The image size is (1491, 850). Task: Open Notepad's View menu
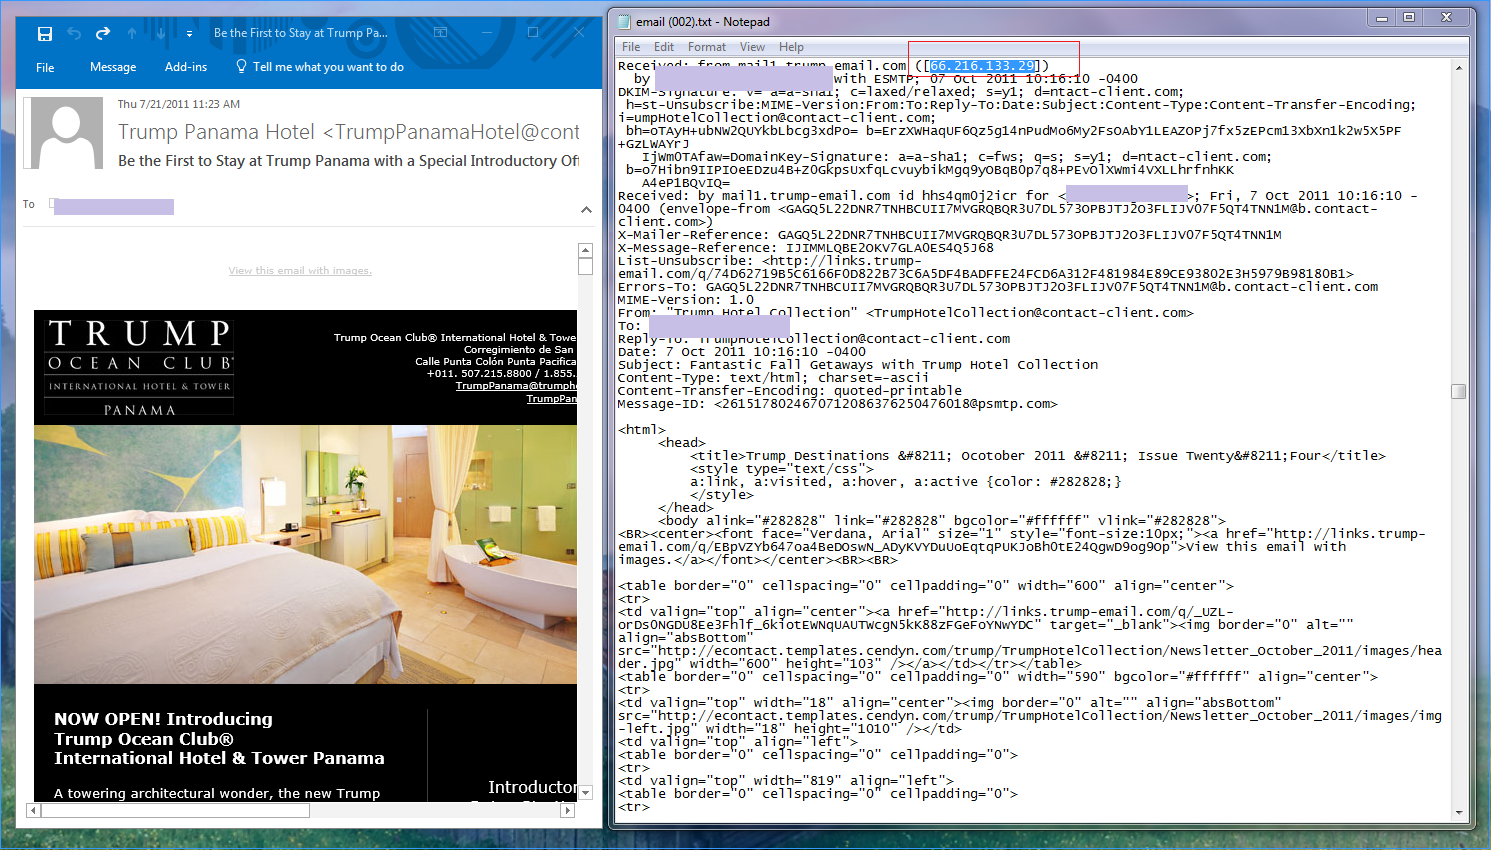(752, 47)
